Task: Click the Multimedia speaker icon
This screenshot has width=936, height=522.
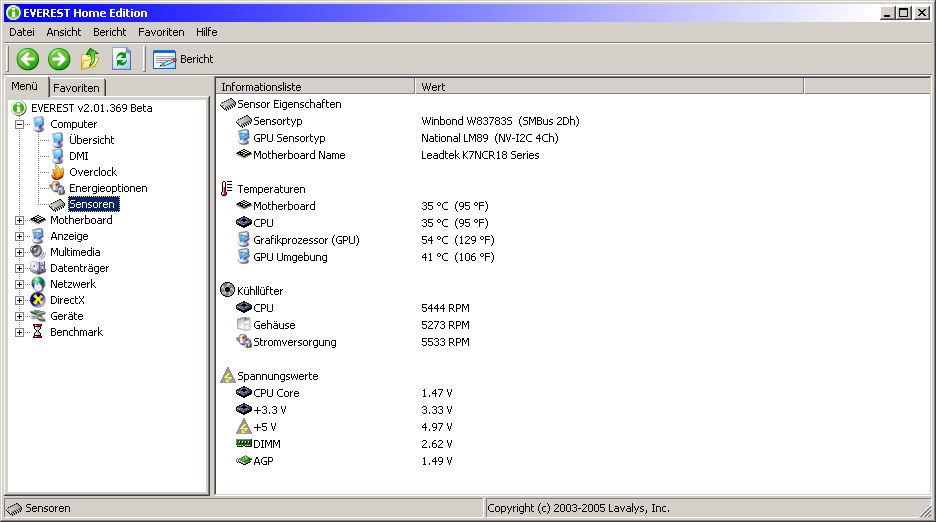Action: click(38, 252)
